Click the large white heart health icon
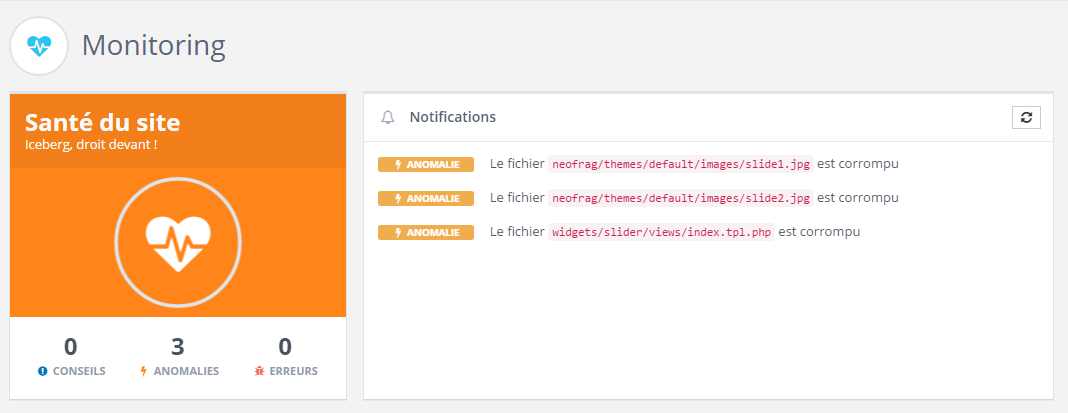The image size is (1068, 413). pos(178,243)
